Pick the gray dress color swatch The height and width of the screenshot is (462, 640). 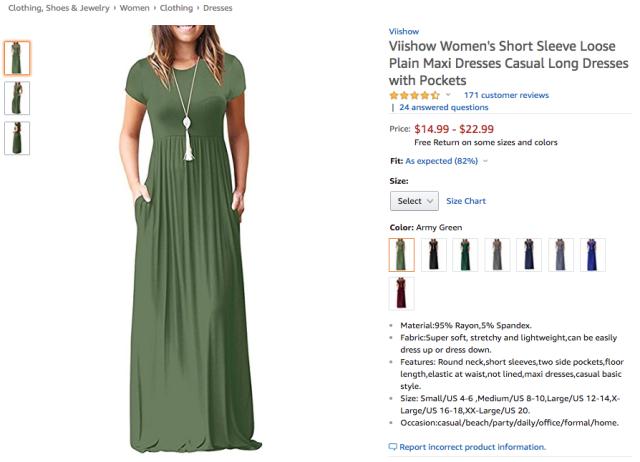497,255
